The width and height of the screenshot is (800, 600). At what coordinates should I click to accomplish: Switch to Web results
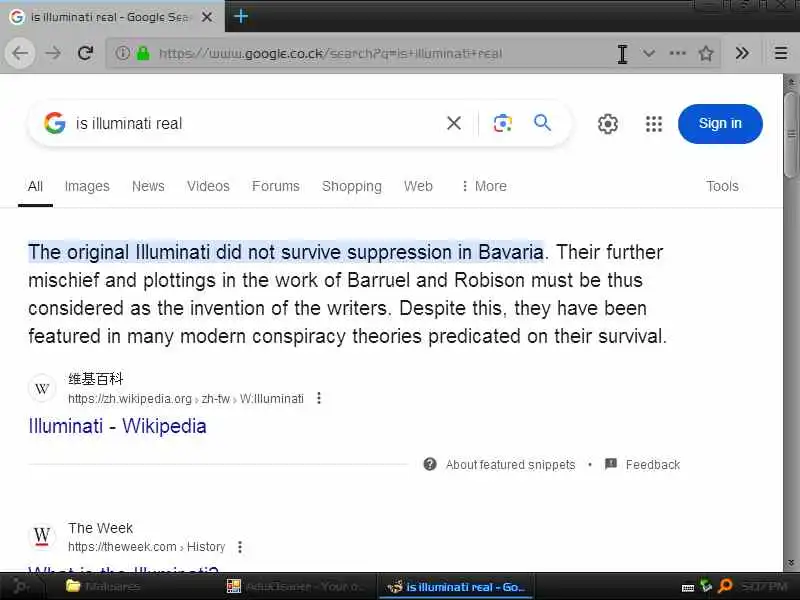click(418, 186)
